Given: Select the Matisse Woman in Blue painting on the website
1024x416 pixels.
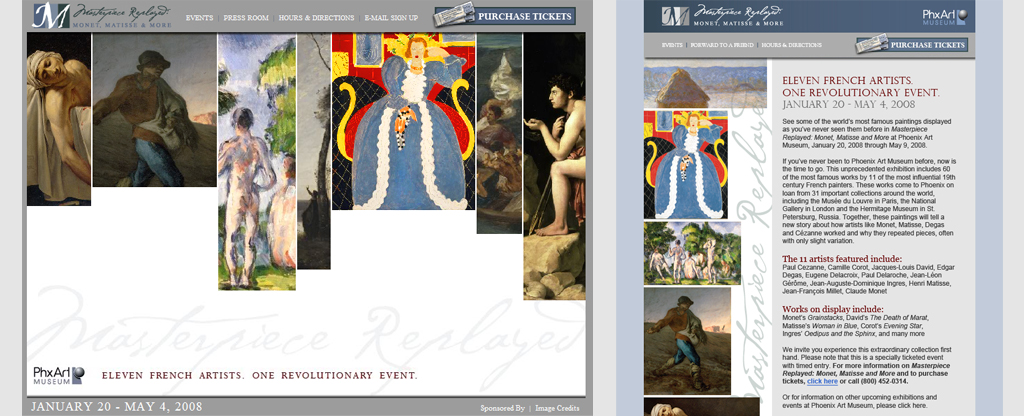Looking at the screenshot, I should click(x=403, y=121).
